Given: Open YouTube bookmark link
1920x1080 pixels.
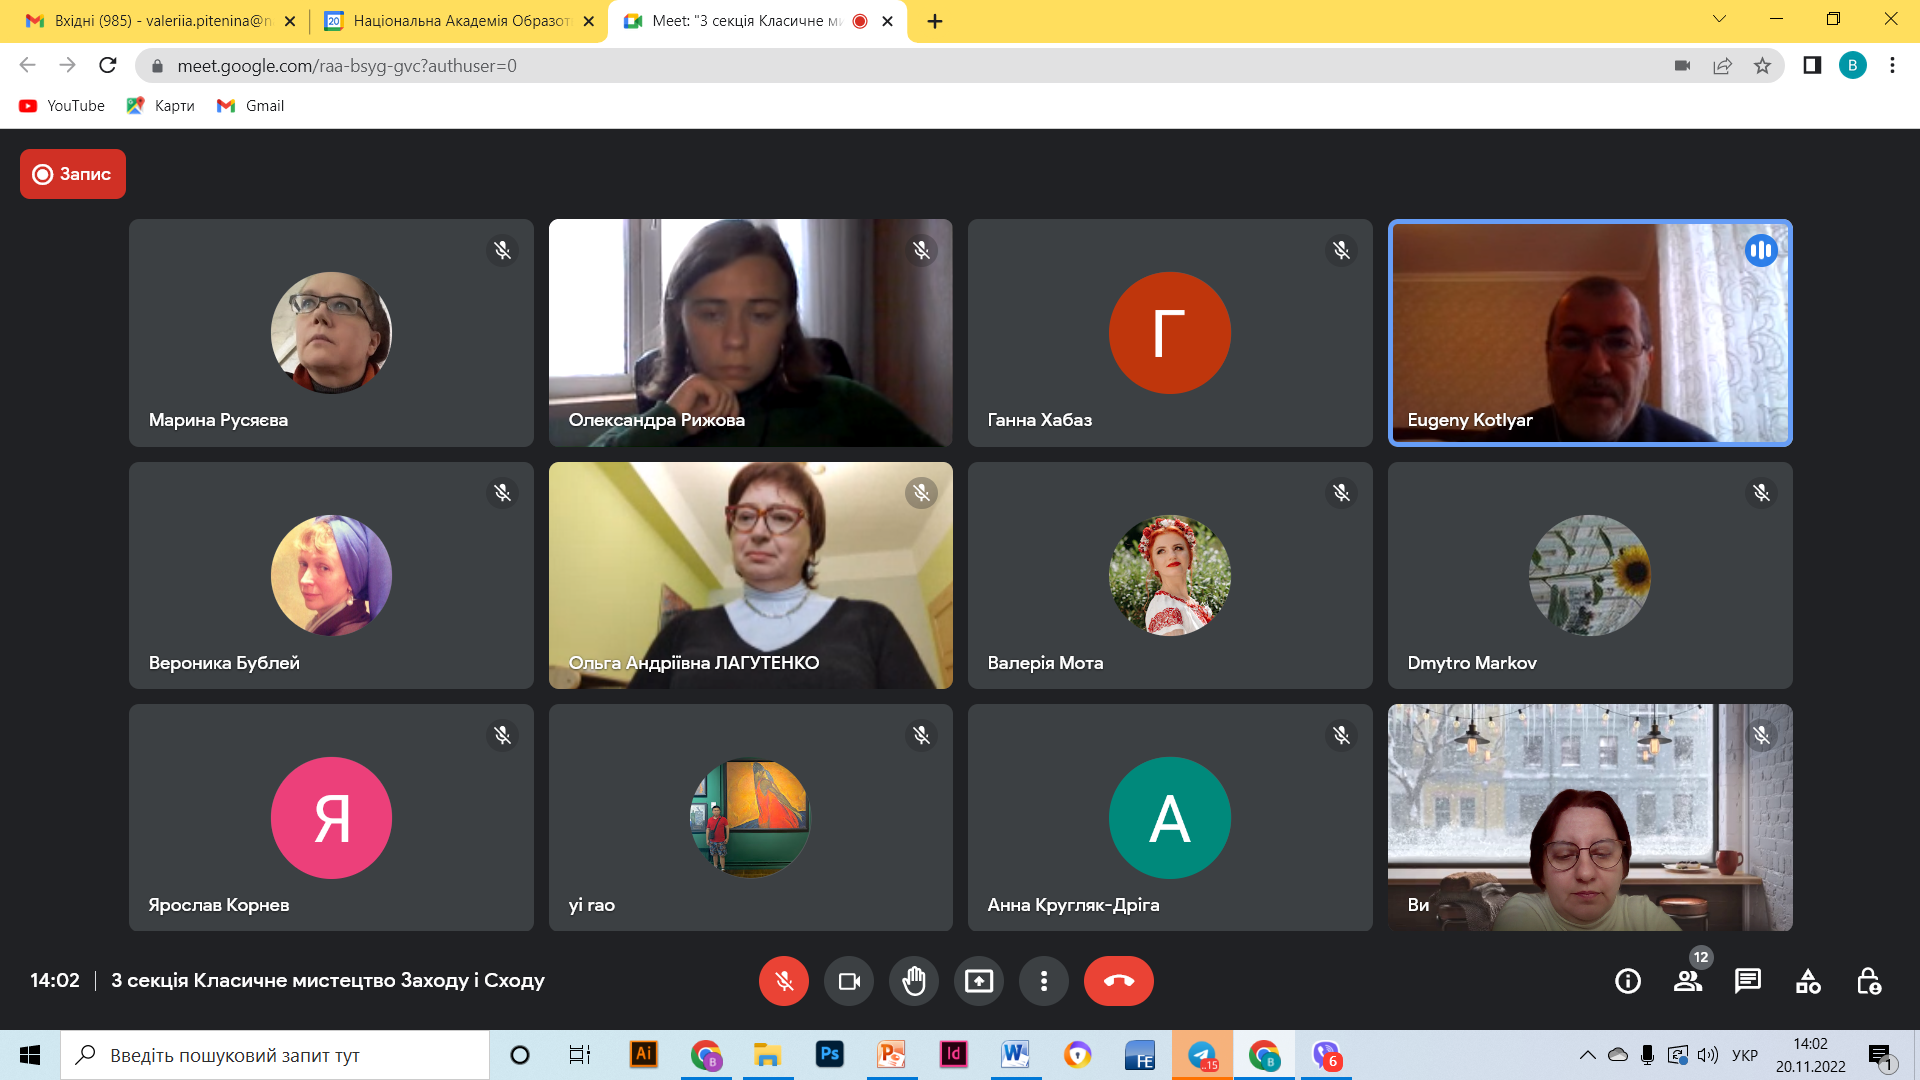Looking at the screenshot, I should pos(62,106).
